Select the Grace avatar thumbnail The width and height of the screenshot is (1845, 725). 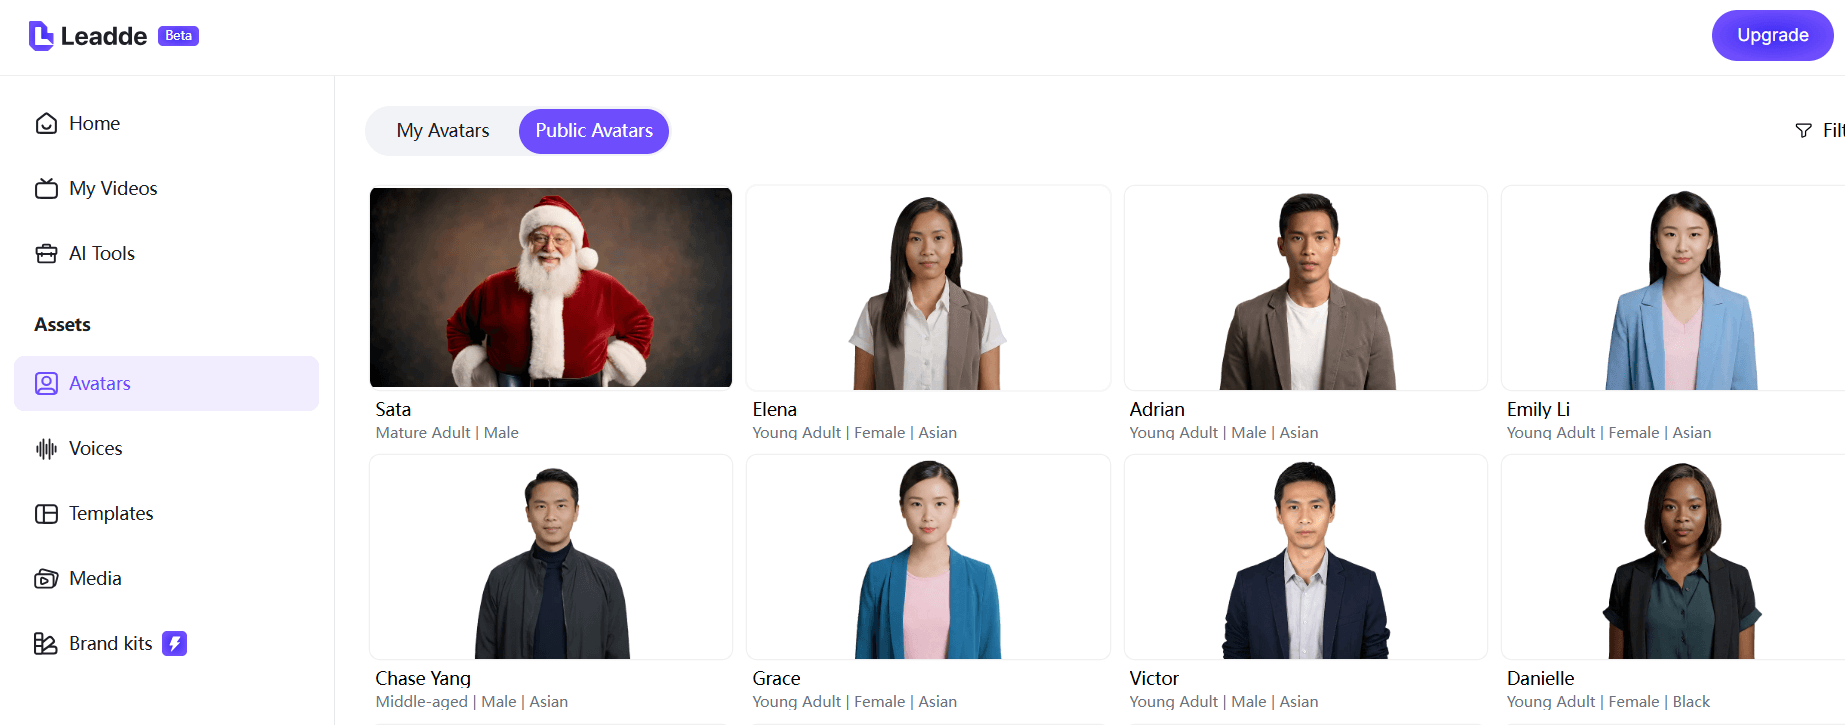pyautogui.click(x=928, y=557)
